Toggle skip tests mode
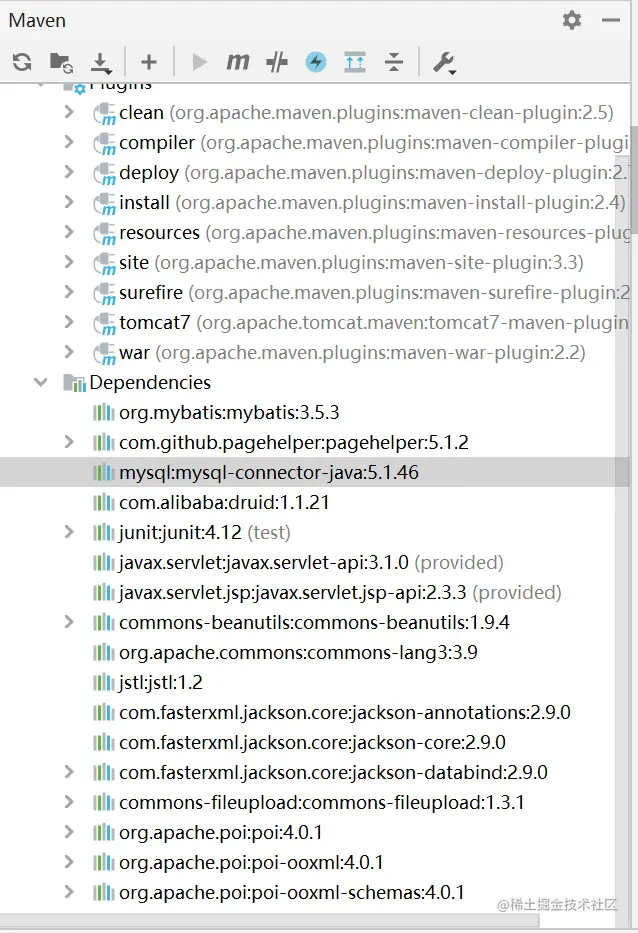Screen dimensions: 638x933 coord(277,61)
